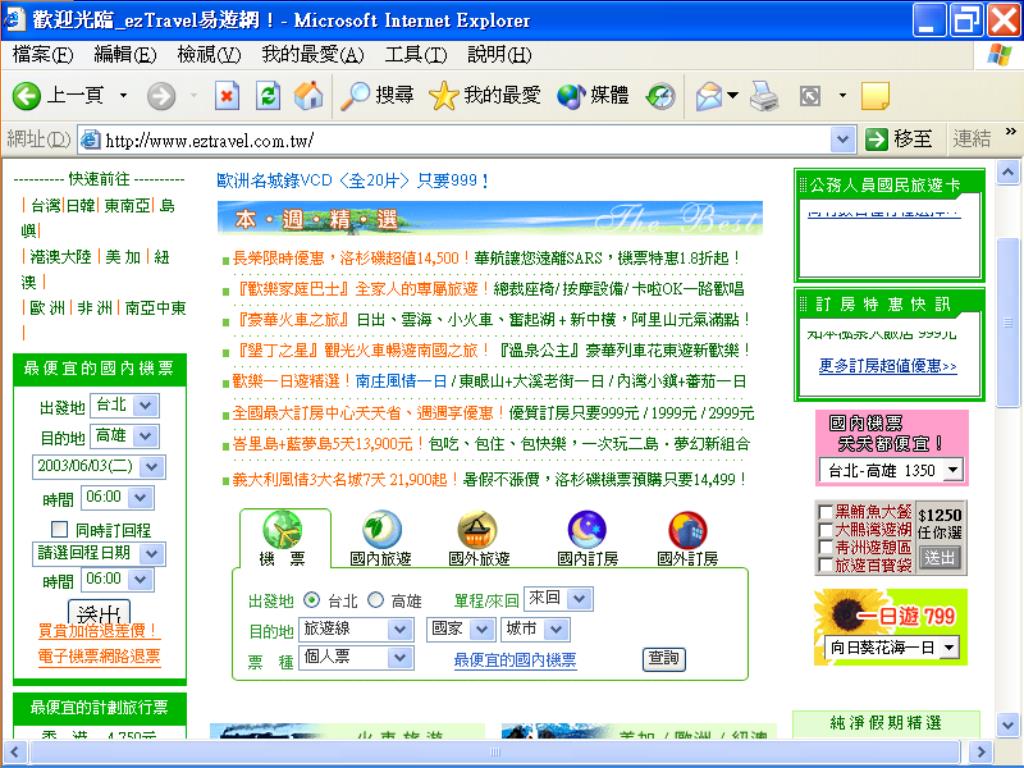Click the 送出 button beside $1250
Screen dimensions: 1024x768
pyautogui.click(x=939, y=558)
